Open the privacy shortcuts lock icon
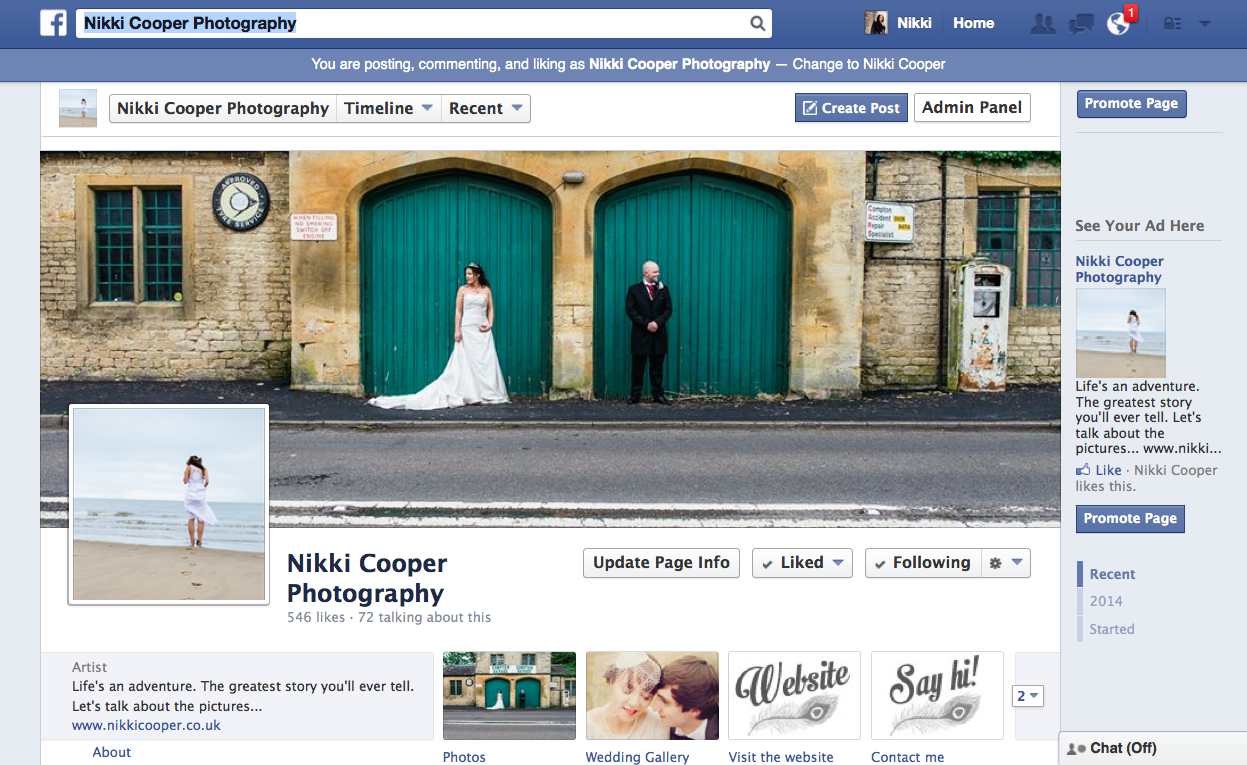 pyautogui.click(x=1172, y=23)
